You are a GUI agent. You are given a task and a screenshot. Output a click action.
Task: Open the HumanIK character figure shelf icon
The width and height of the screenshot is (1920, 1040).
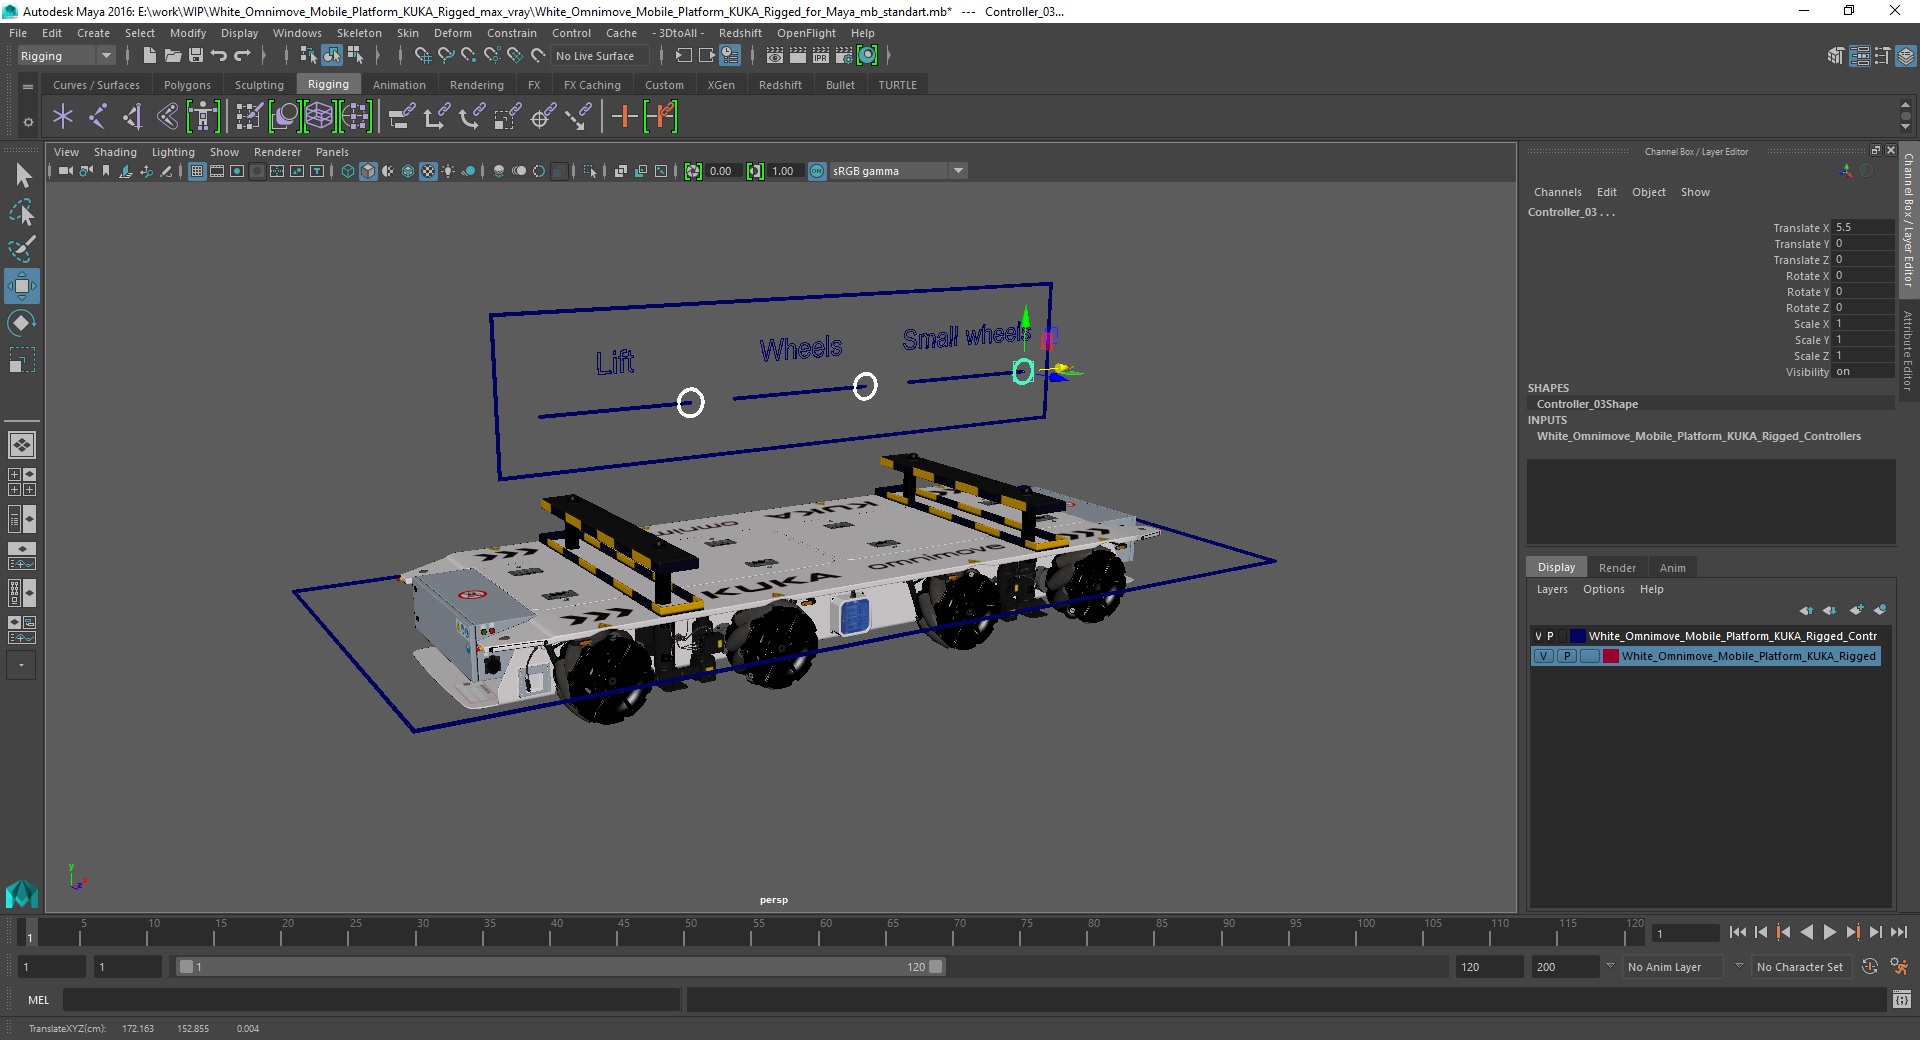[203, 117]
